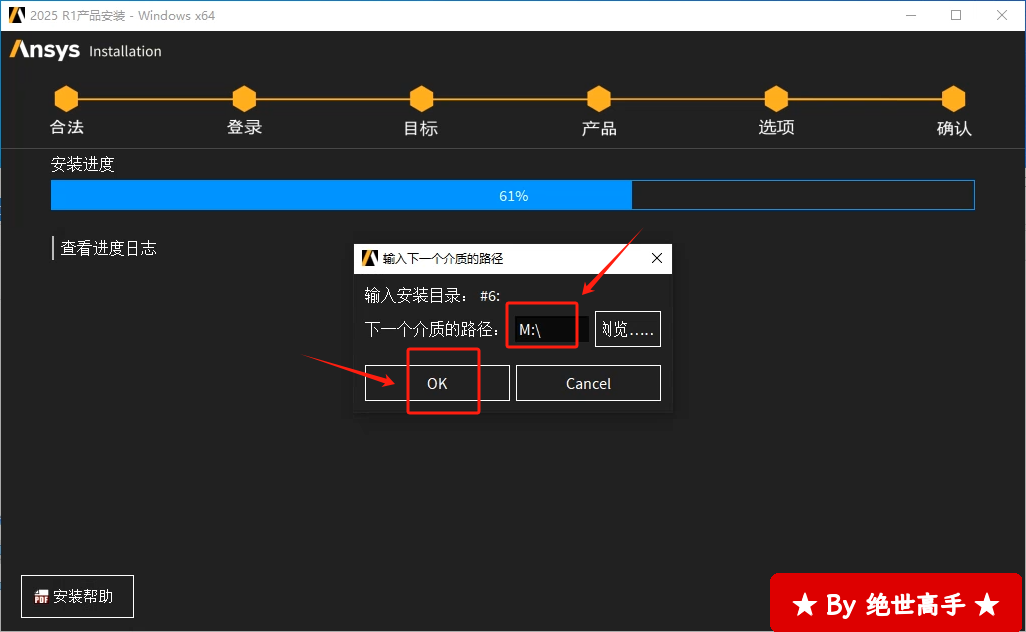The height and width of the screenshot is (632, 1026).
Task: Click the 61% installation progress bar
Action: 512,196
